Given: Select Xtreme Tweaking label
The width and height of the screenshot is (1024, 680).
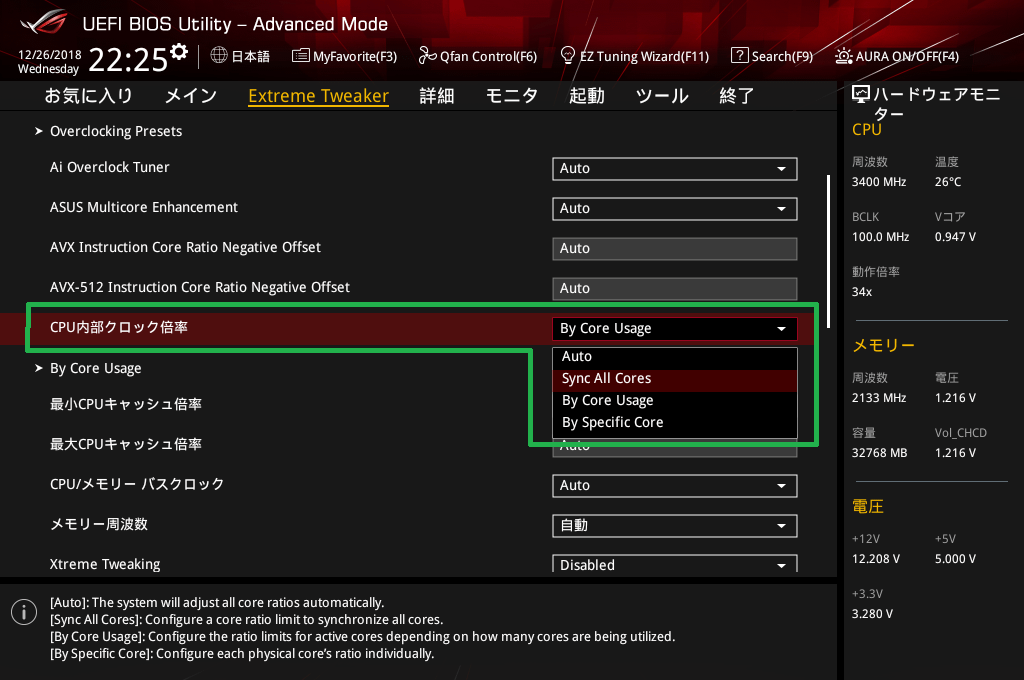Looking at the screenshot, I should click(105, 564).
